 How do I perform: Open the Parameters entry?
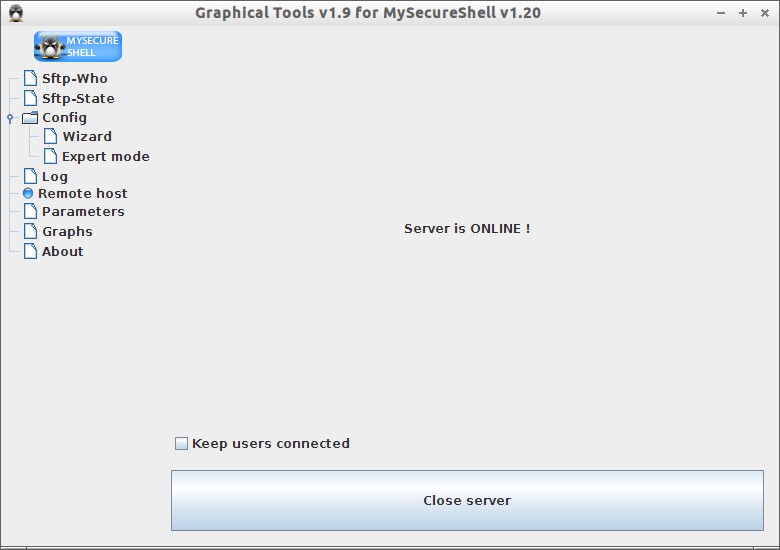point(83,211)
